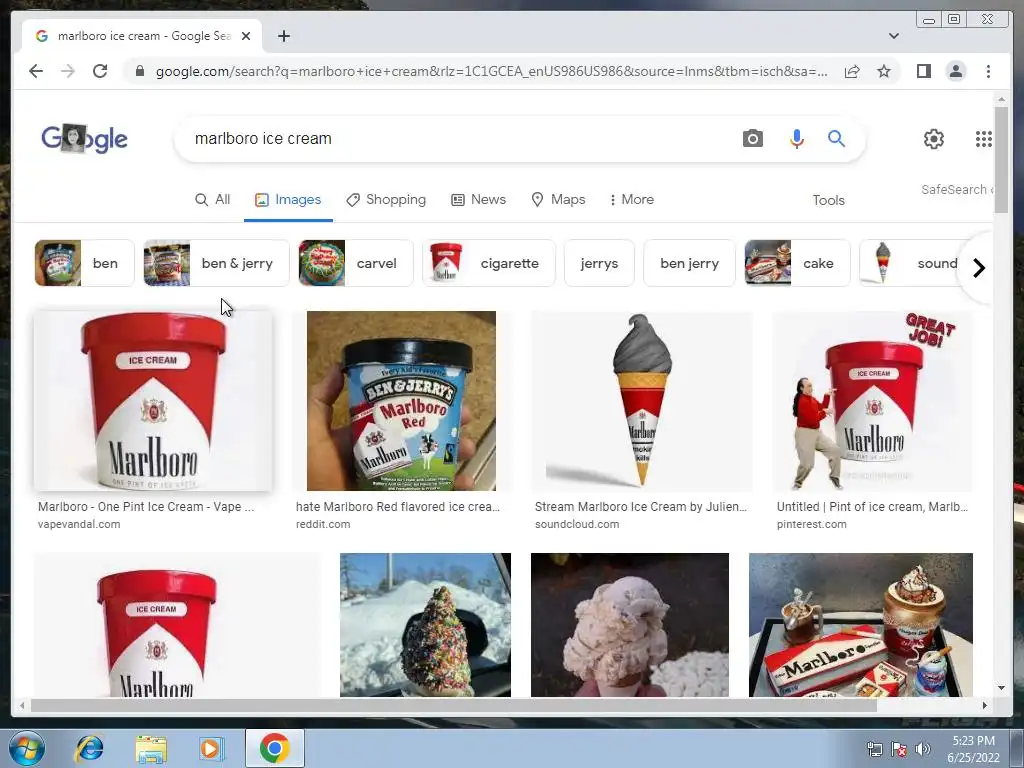Close the marlboro ice cream tab
1024x768 pixels.
click(x=246, y=36)
